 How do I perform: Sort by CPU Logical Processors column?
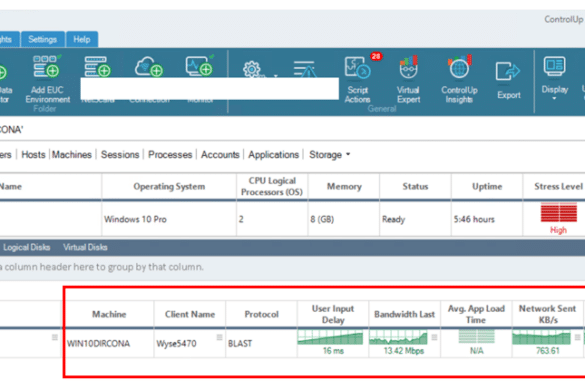272,187
